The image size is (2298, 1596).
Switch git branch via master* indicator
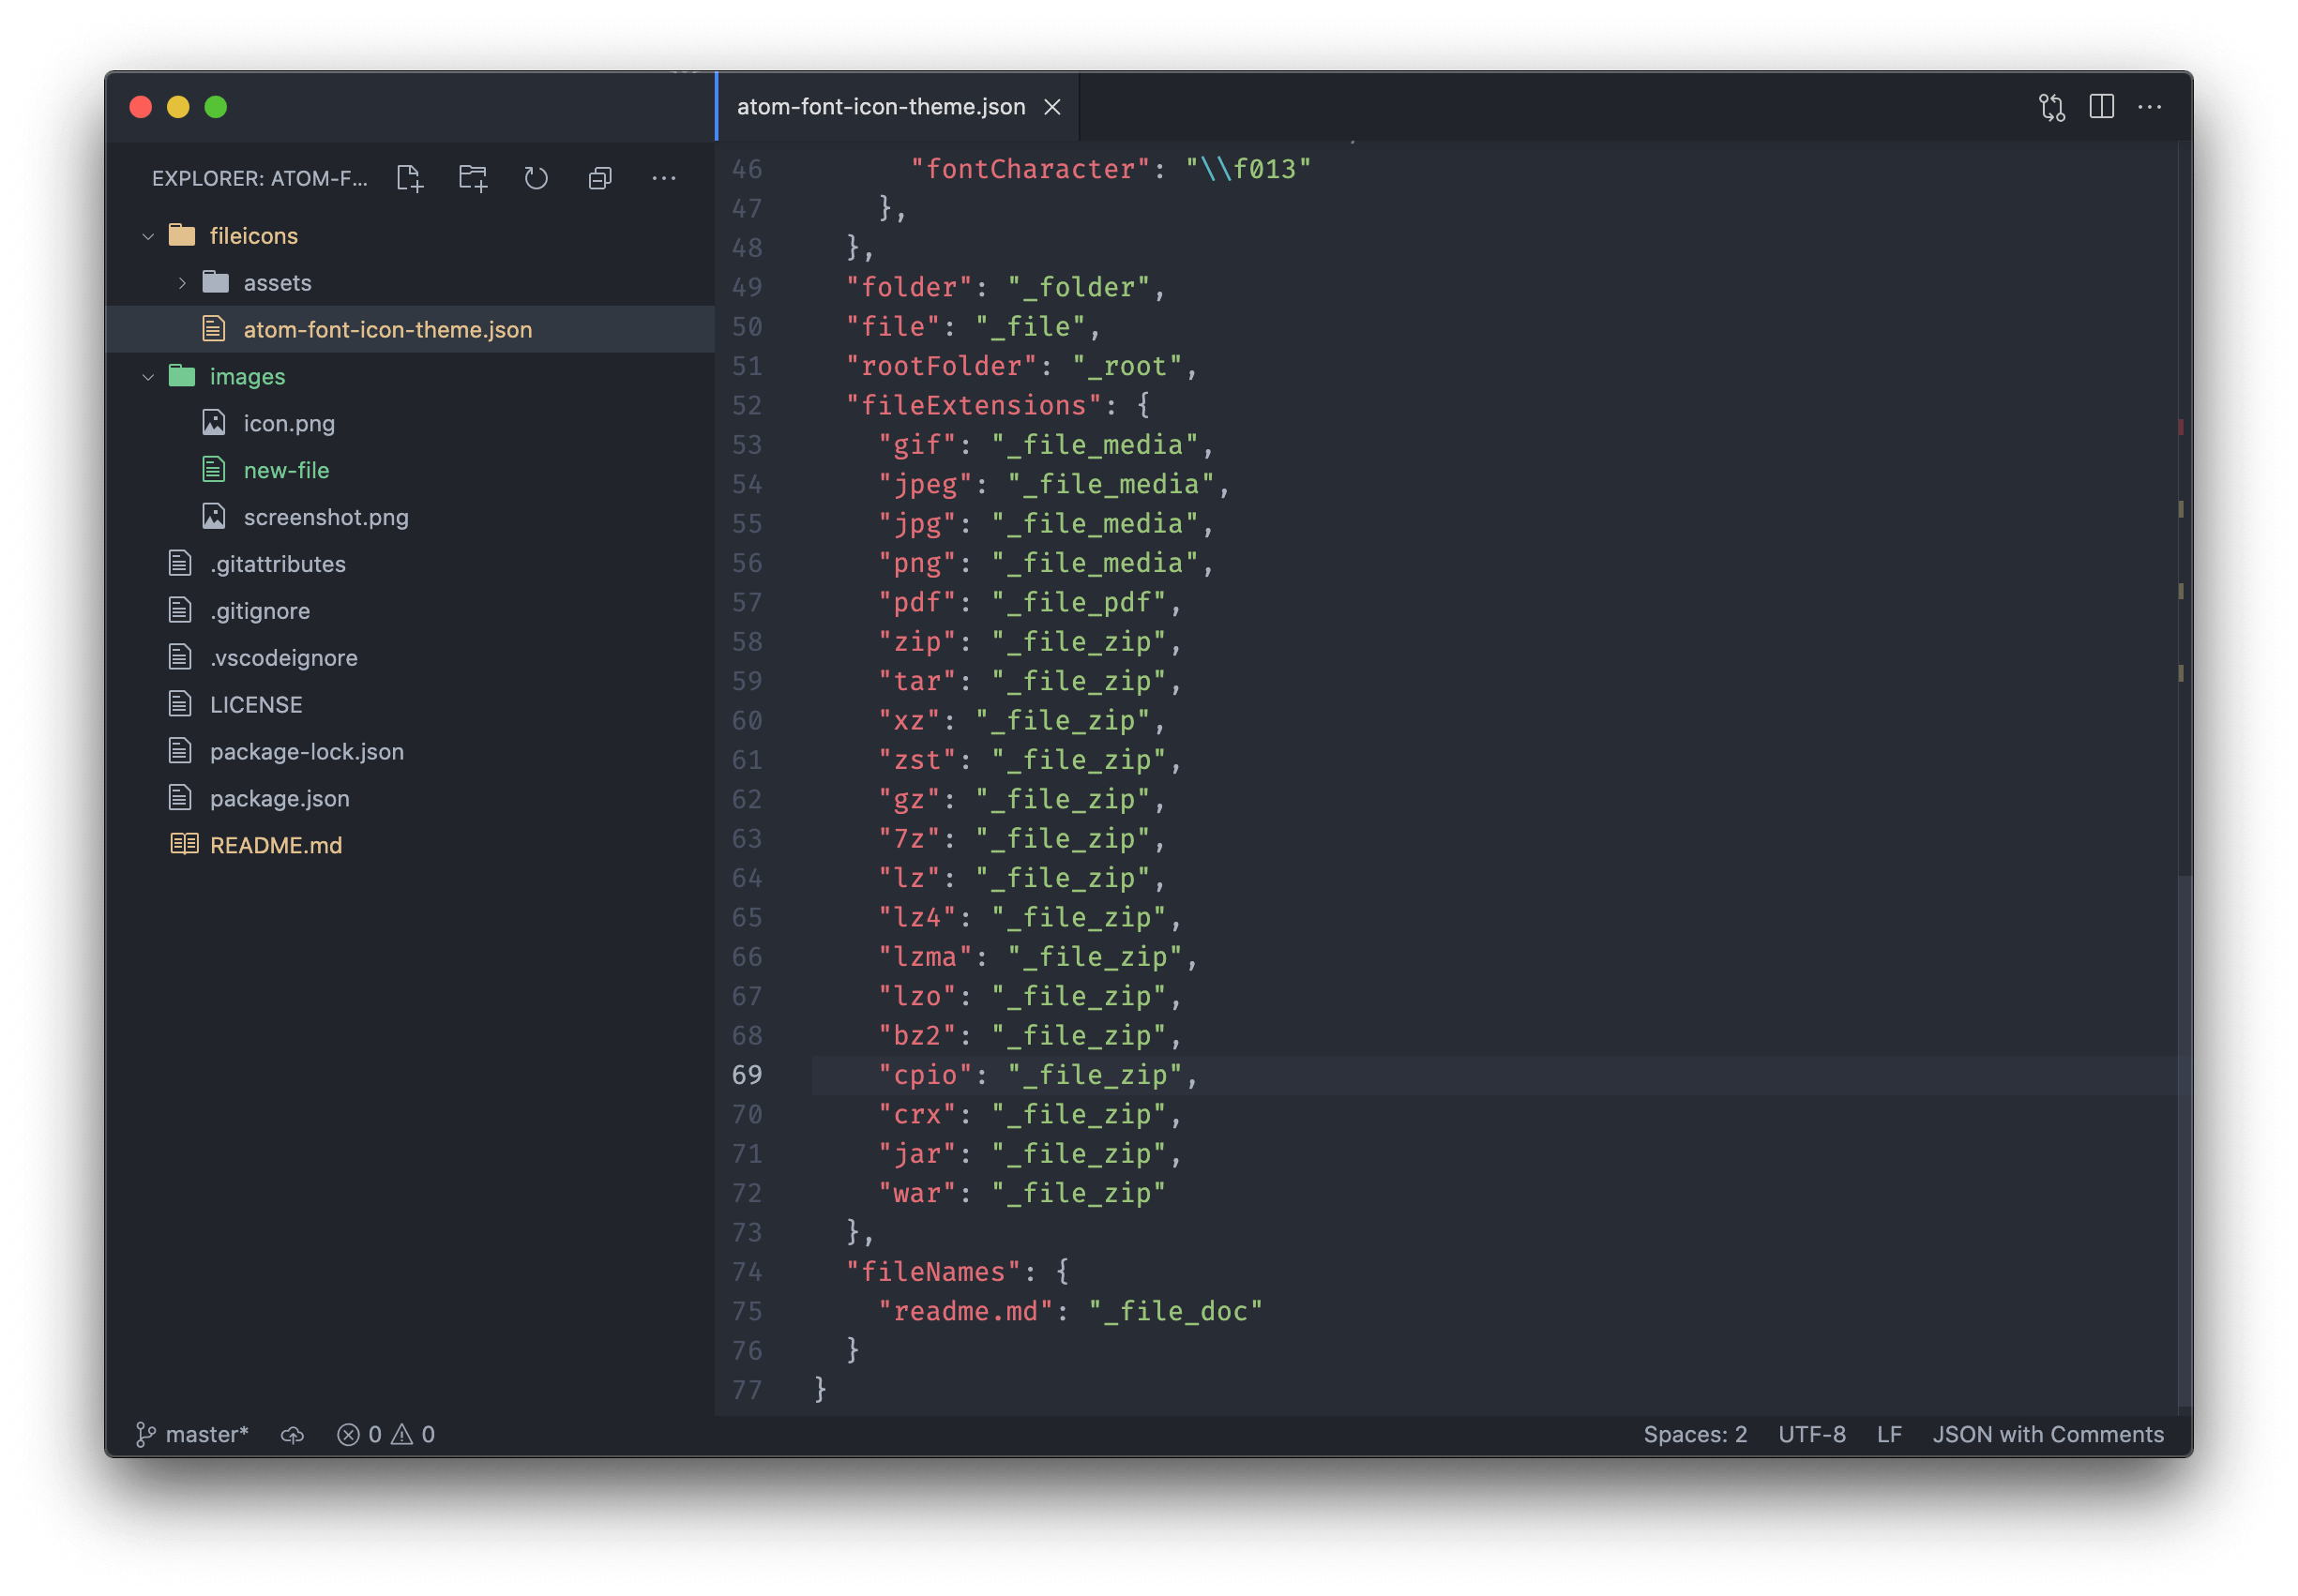tap(192, 1435)
